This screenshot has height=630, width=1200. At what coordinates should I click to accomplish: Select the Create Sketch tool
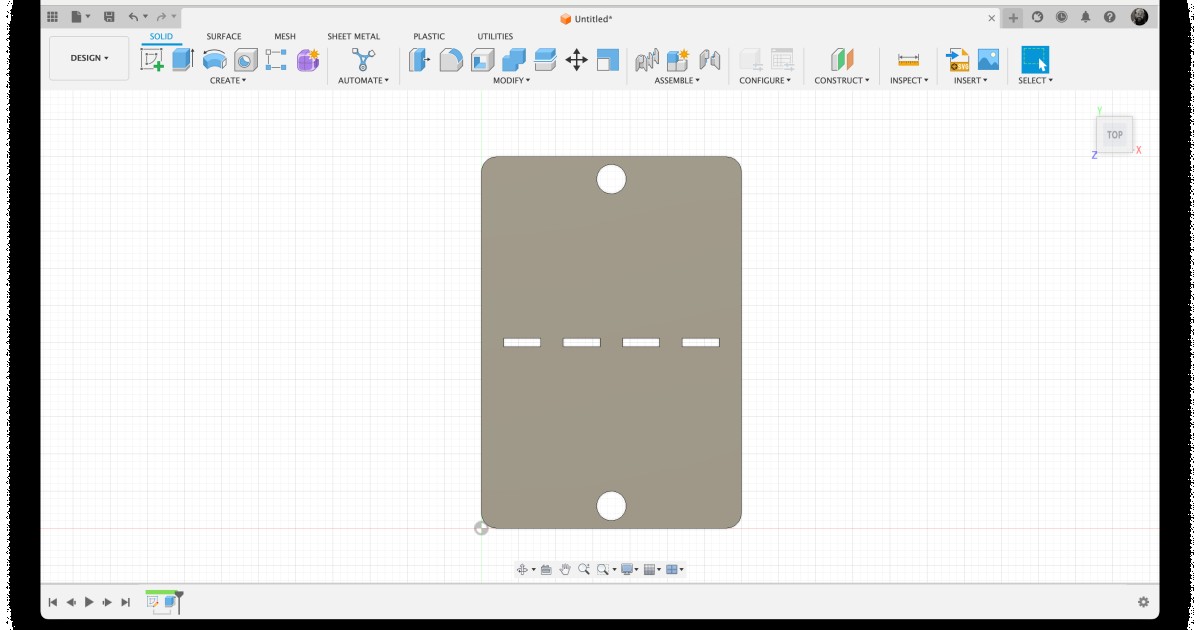pyautogui.click(x=152, y=60)
